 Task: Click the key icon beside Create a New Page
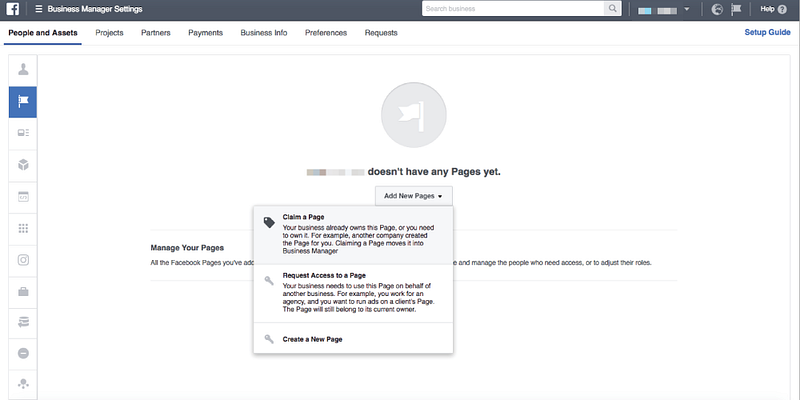pyautogui.click(x=269, y=339)
